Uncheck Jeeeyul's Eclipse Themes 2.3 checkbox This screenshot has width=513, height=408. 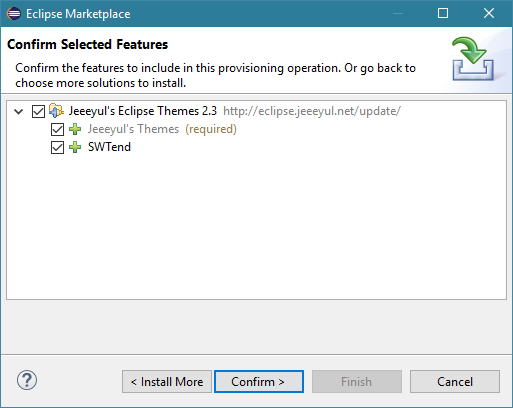point(38,111)
